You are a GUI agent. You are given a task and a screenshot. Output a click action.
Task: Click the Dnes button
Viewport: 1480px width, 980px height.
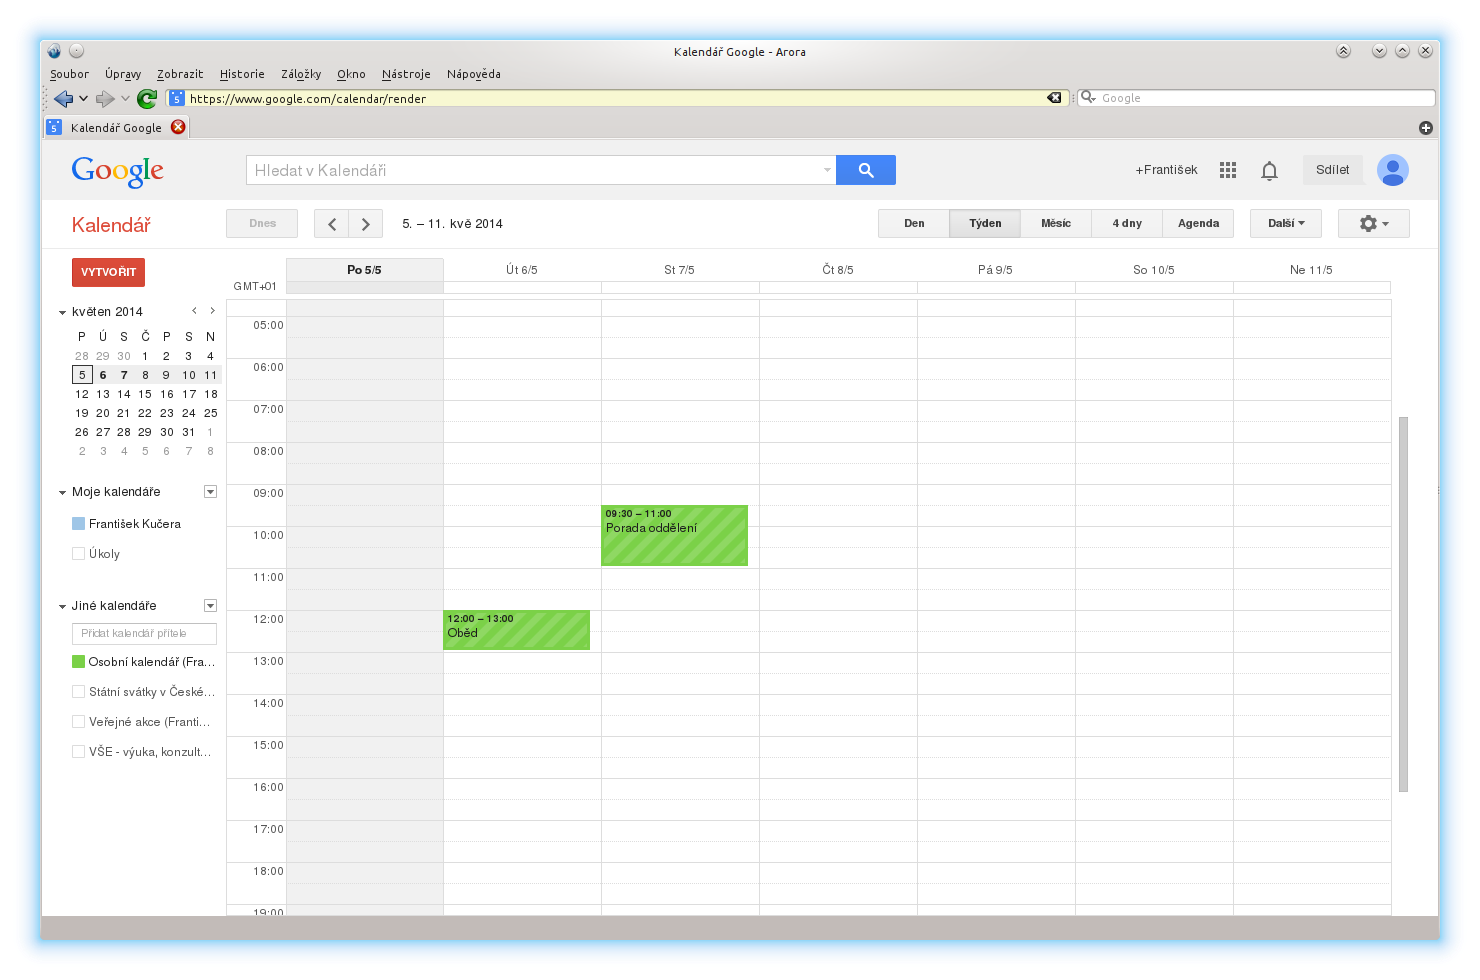(x=262, y=224)
